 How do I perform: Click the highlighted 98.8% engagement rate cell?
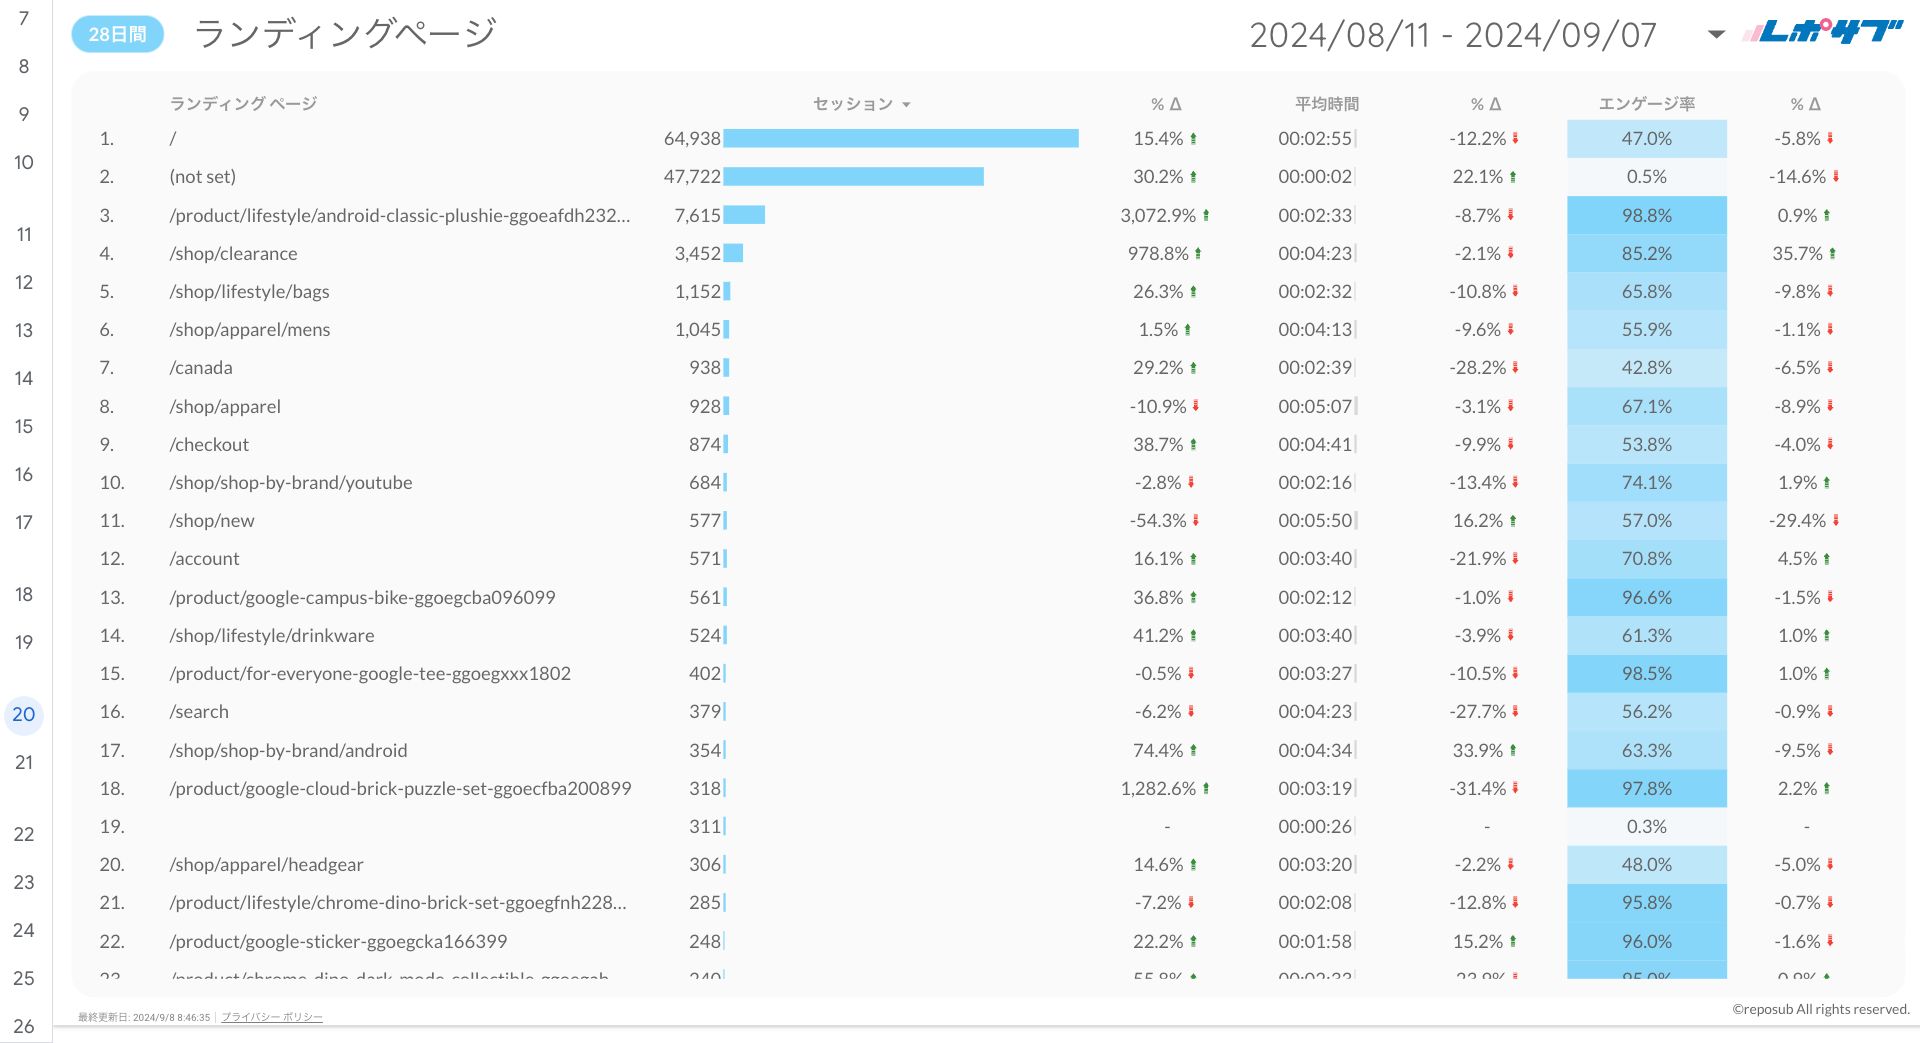point(1646,214)
